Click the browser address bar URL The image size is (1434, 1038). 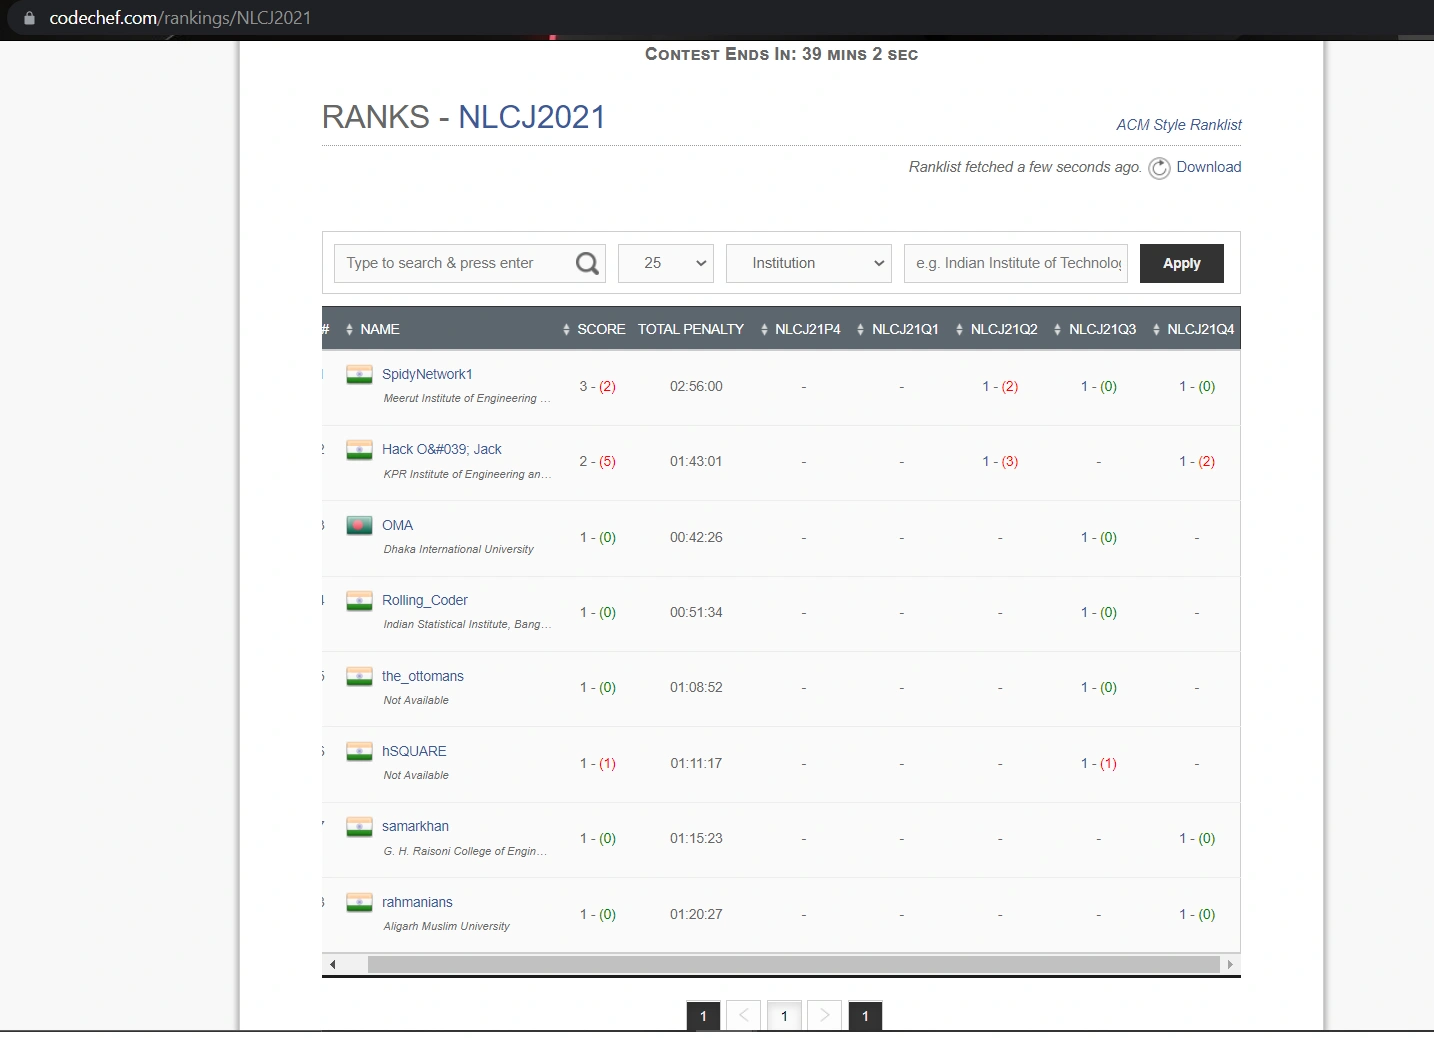[180, 18]
